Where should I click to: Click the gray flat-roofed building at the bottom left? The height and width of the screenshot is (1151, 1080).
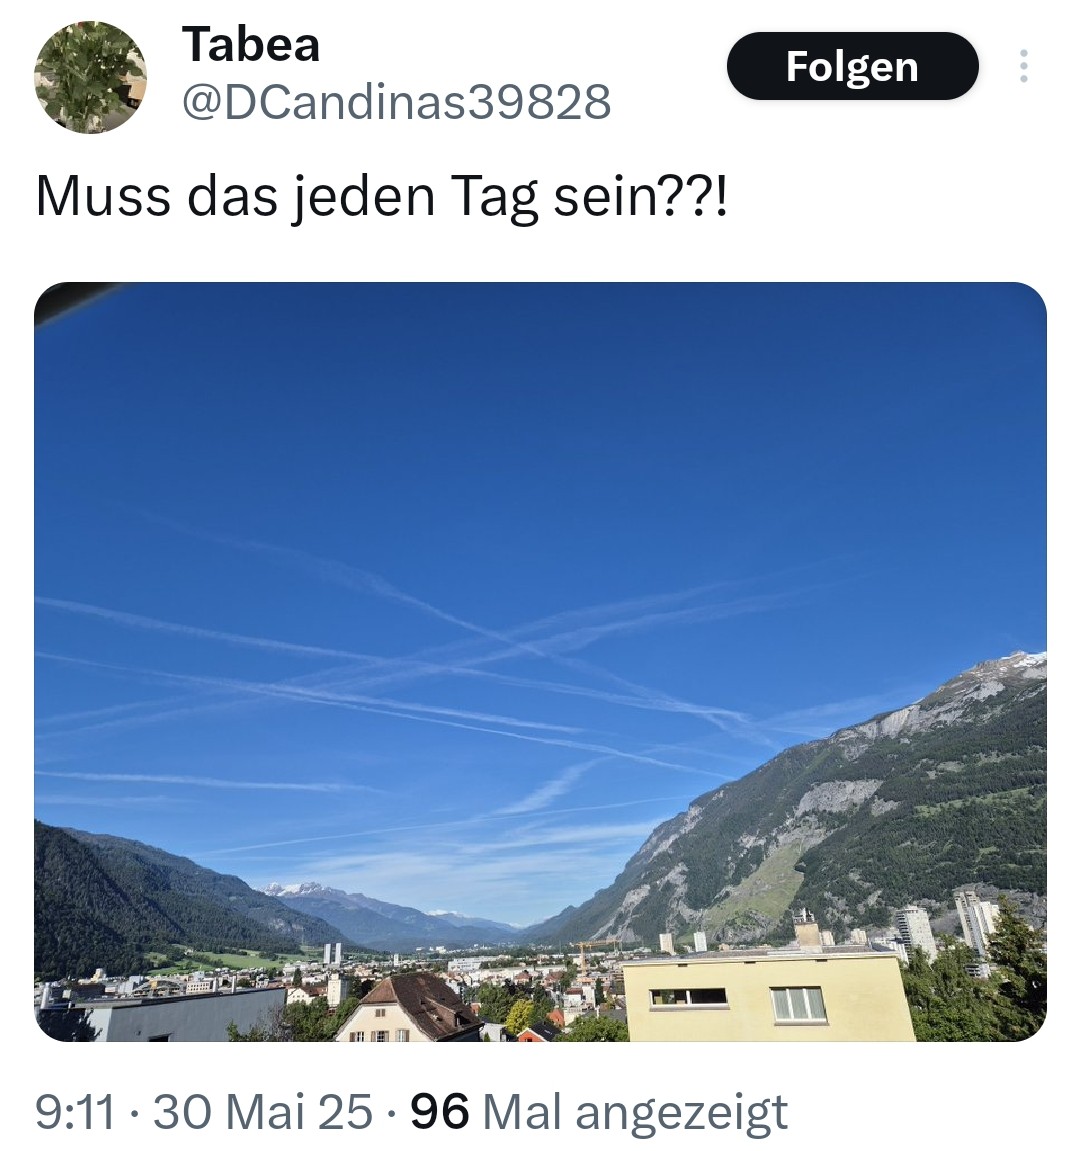(x=162, y=1014)
